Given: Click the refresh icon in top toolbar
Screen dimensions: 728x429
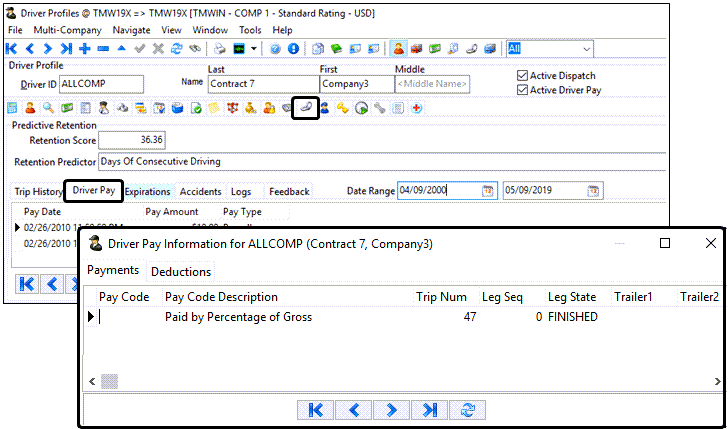Looking at the screenshot, I should tap(176, 48).
